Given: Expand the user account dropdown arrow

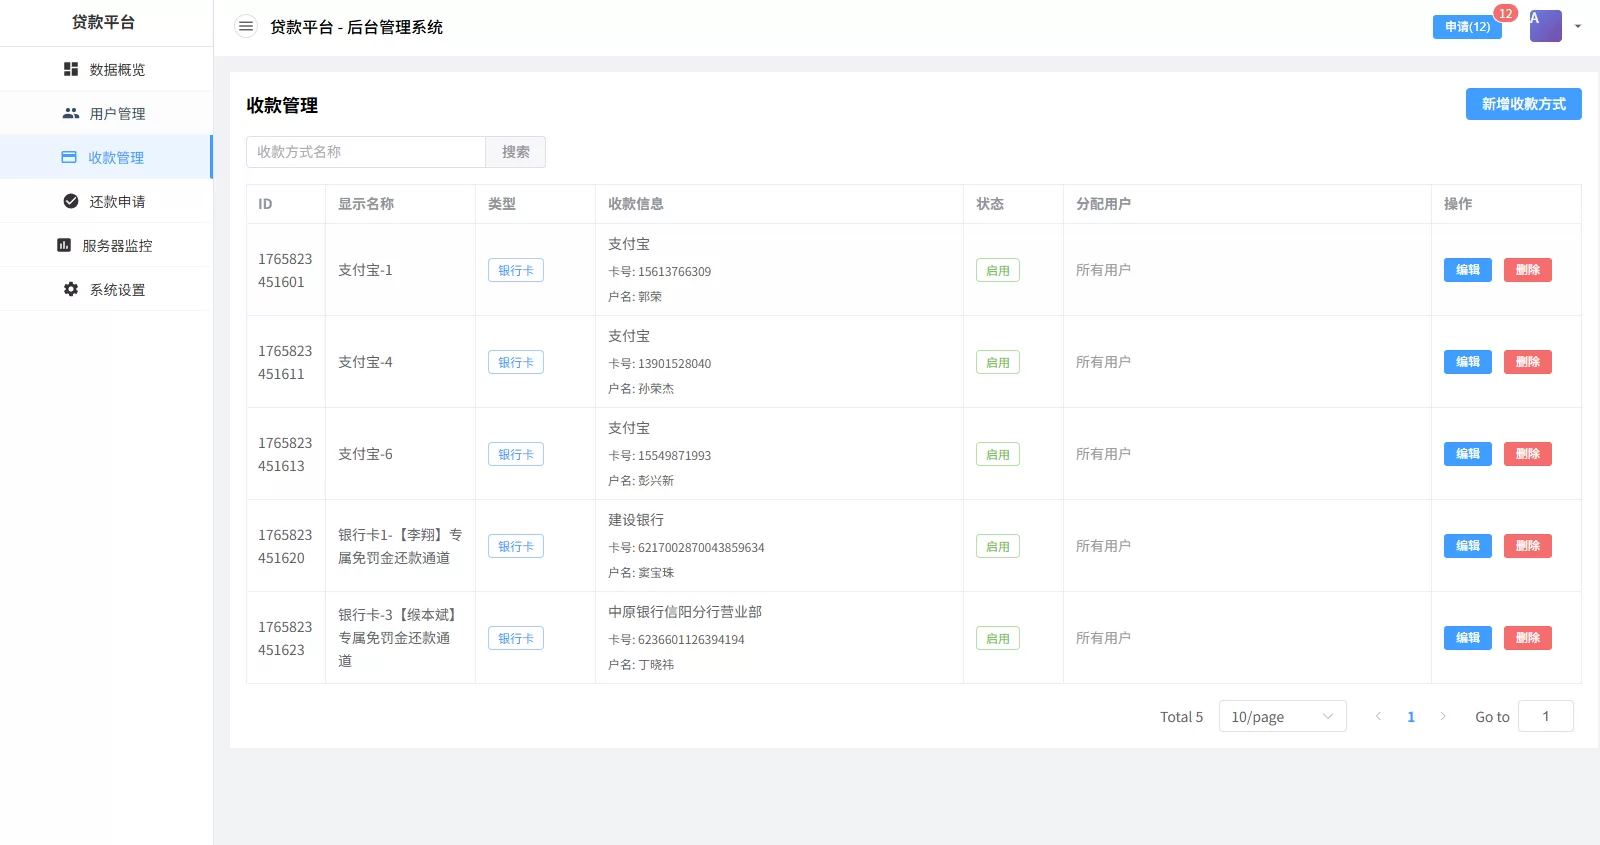Looking at the screenshot, I should click(1578, 27).
